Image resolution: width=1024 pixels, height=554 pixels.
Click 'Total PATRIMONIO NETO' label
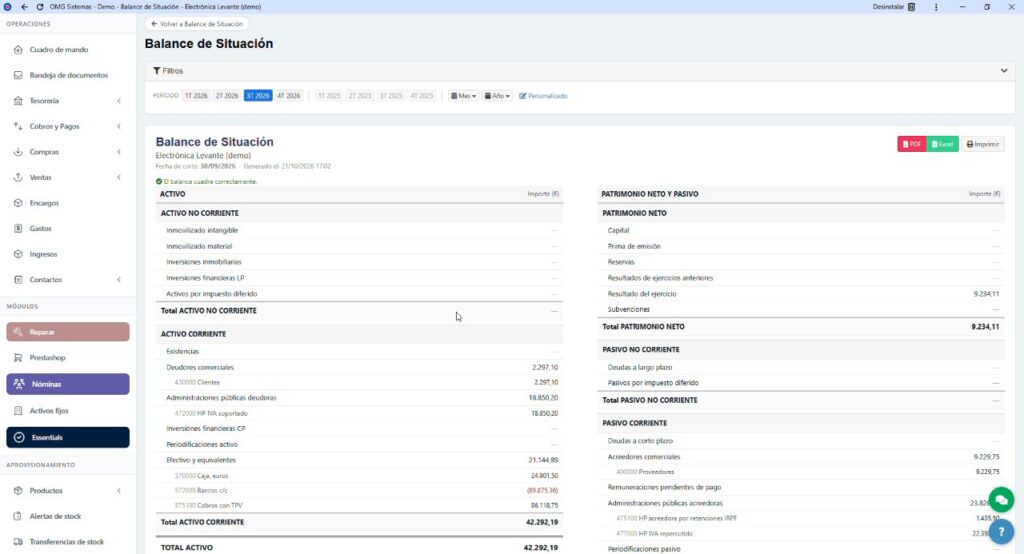pyautogui.click(x=643, y=327)
